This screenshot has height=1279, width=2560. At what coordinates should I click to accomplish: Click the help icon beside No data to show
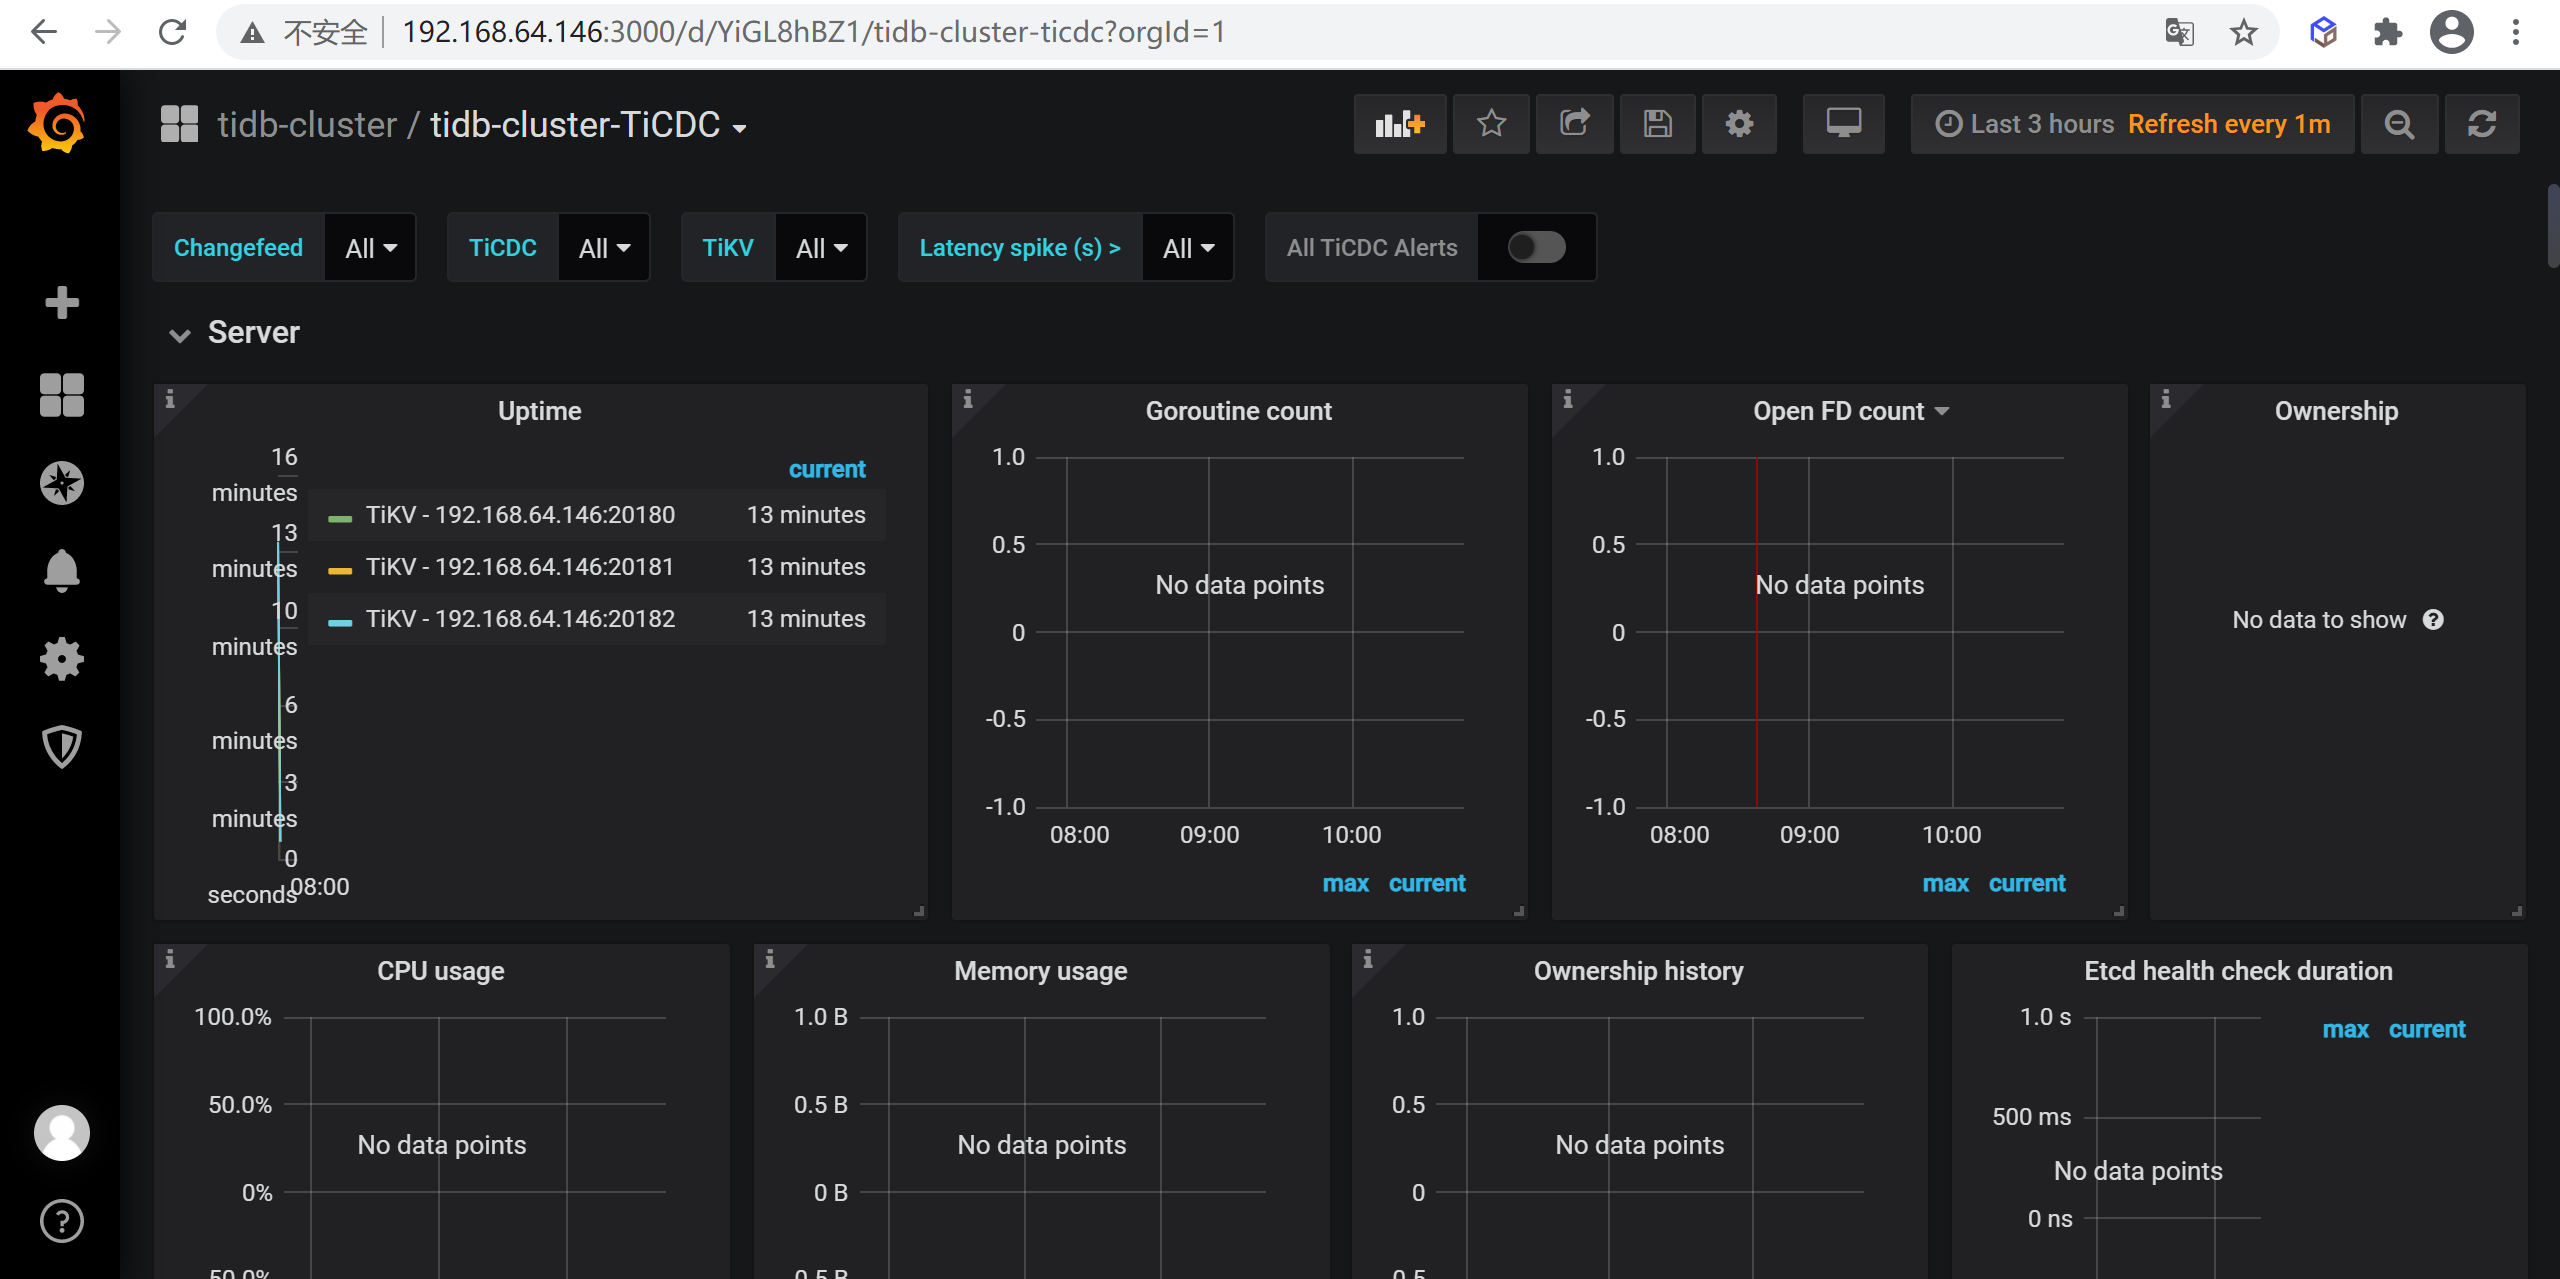[x=2433, y=620]
